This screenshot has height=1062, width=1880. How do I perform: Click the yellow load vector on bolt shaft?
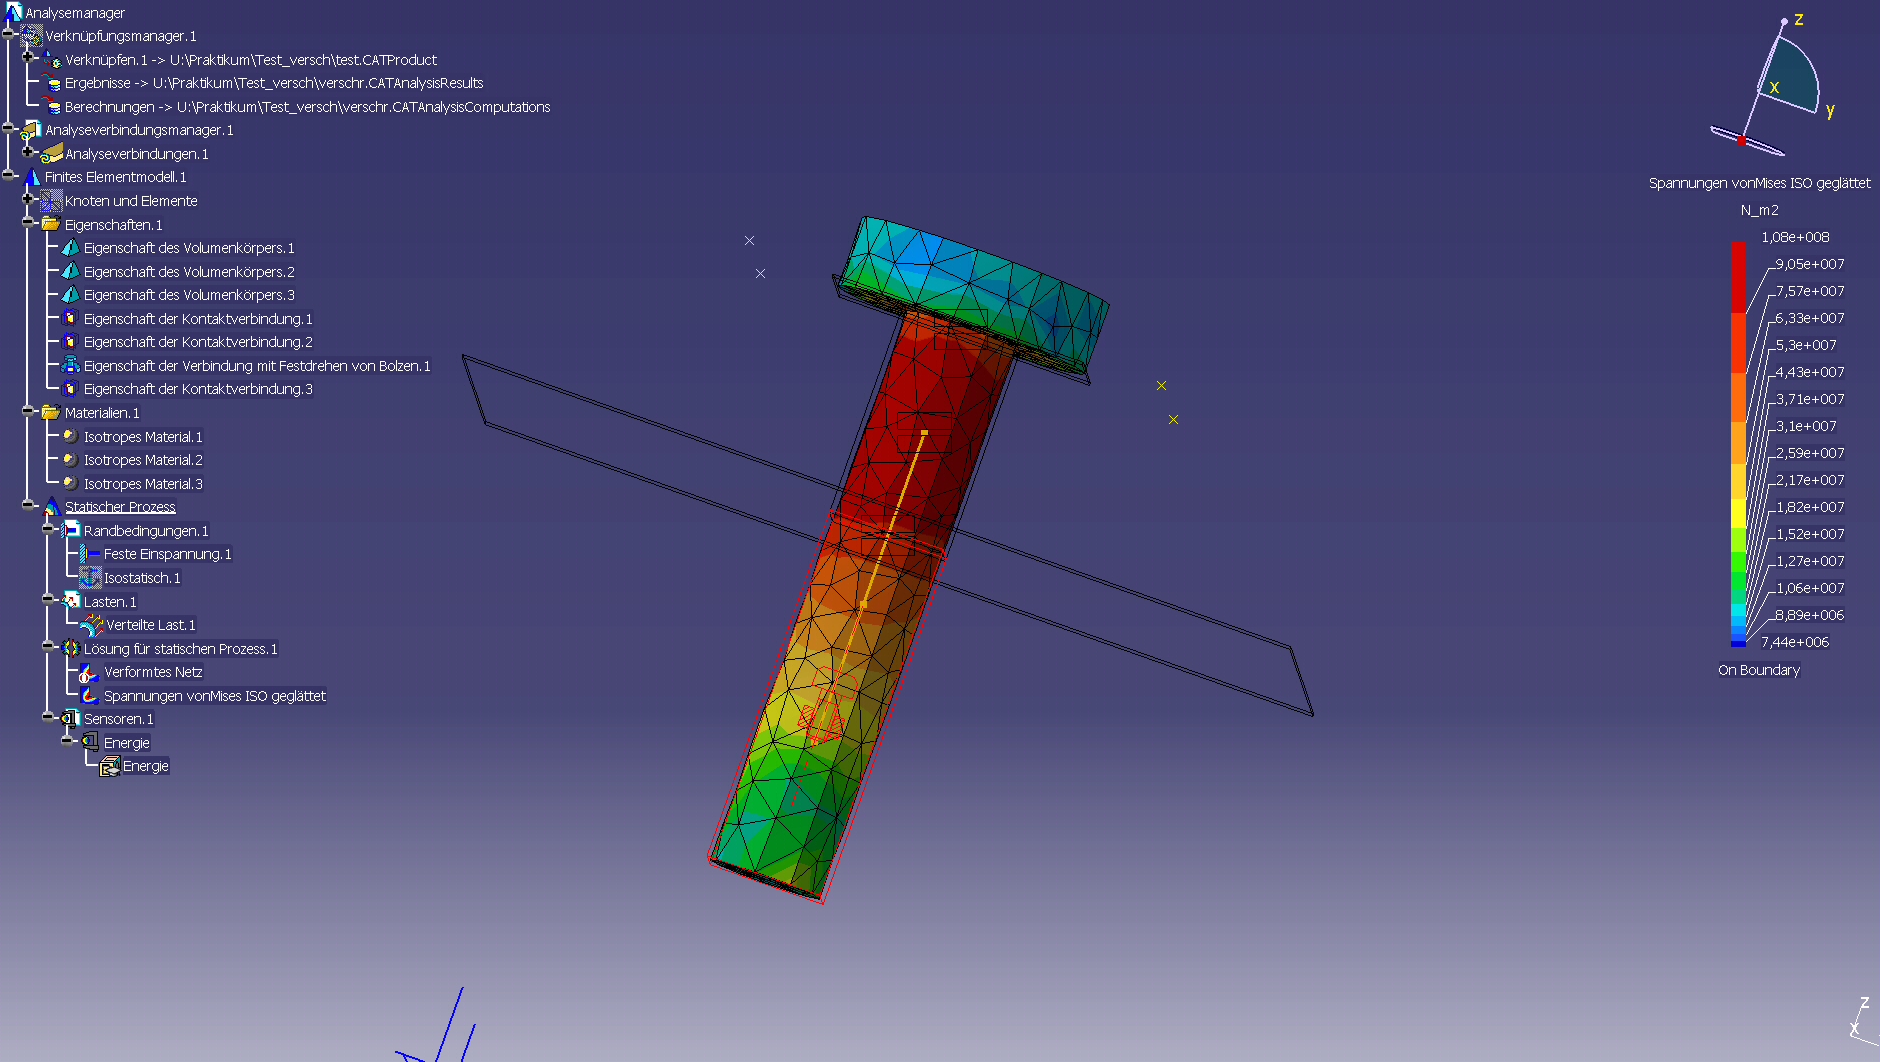(893, 520)
